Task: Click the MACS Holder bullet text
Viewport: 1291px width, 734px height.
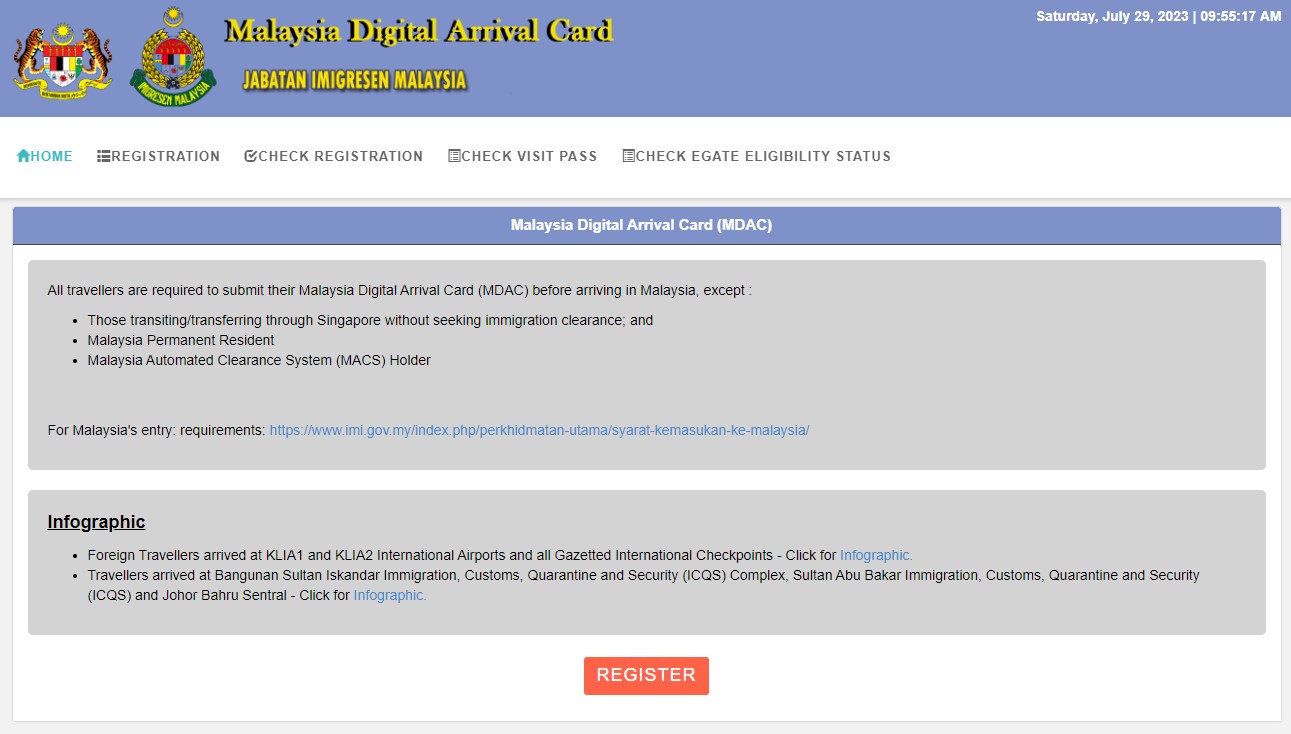Action: 259,360
